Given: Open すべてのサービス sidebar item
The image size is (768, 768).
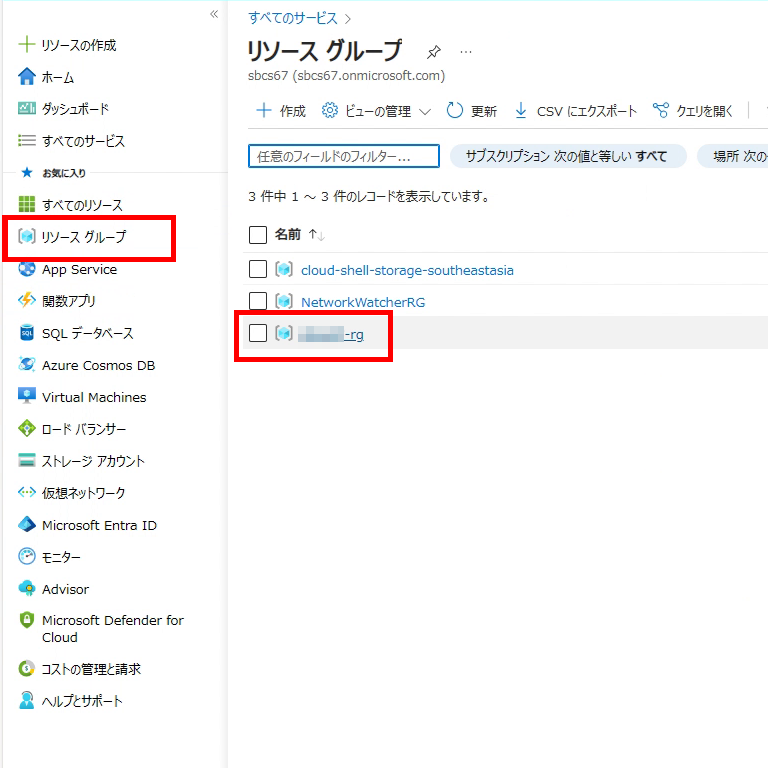Looking at the screenshot, I should (x=83, y=141).
